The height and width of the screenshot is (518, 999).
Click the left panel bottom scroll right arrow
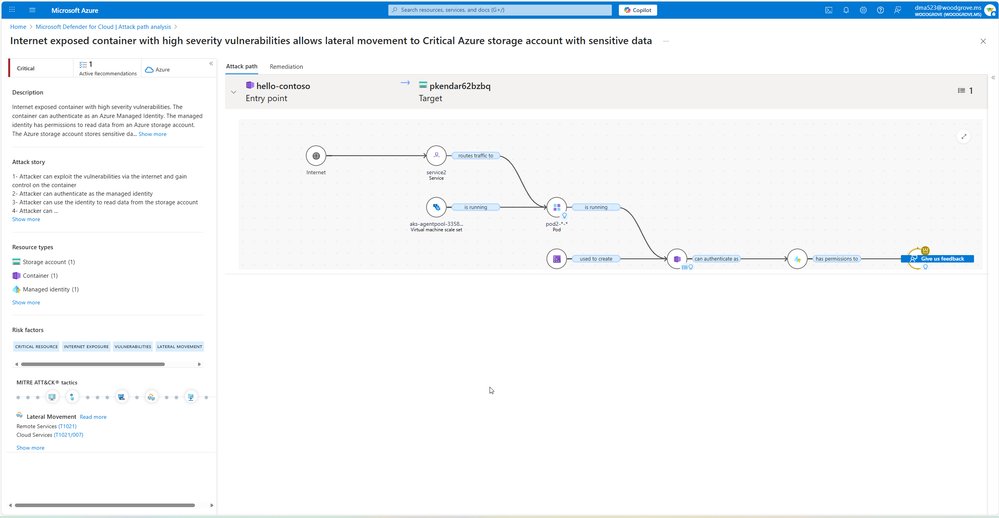point(212,505)
